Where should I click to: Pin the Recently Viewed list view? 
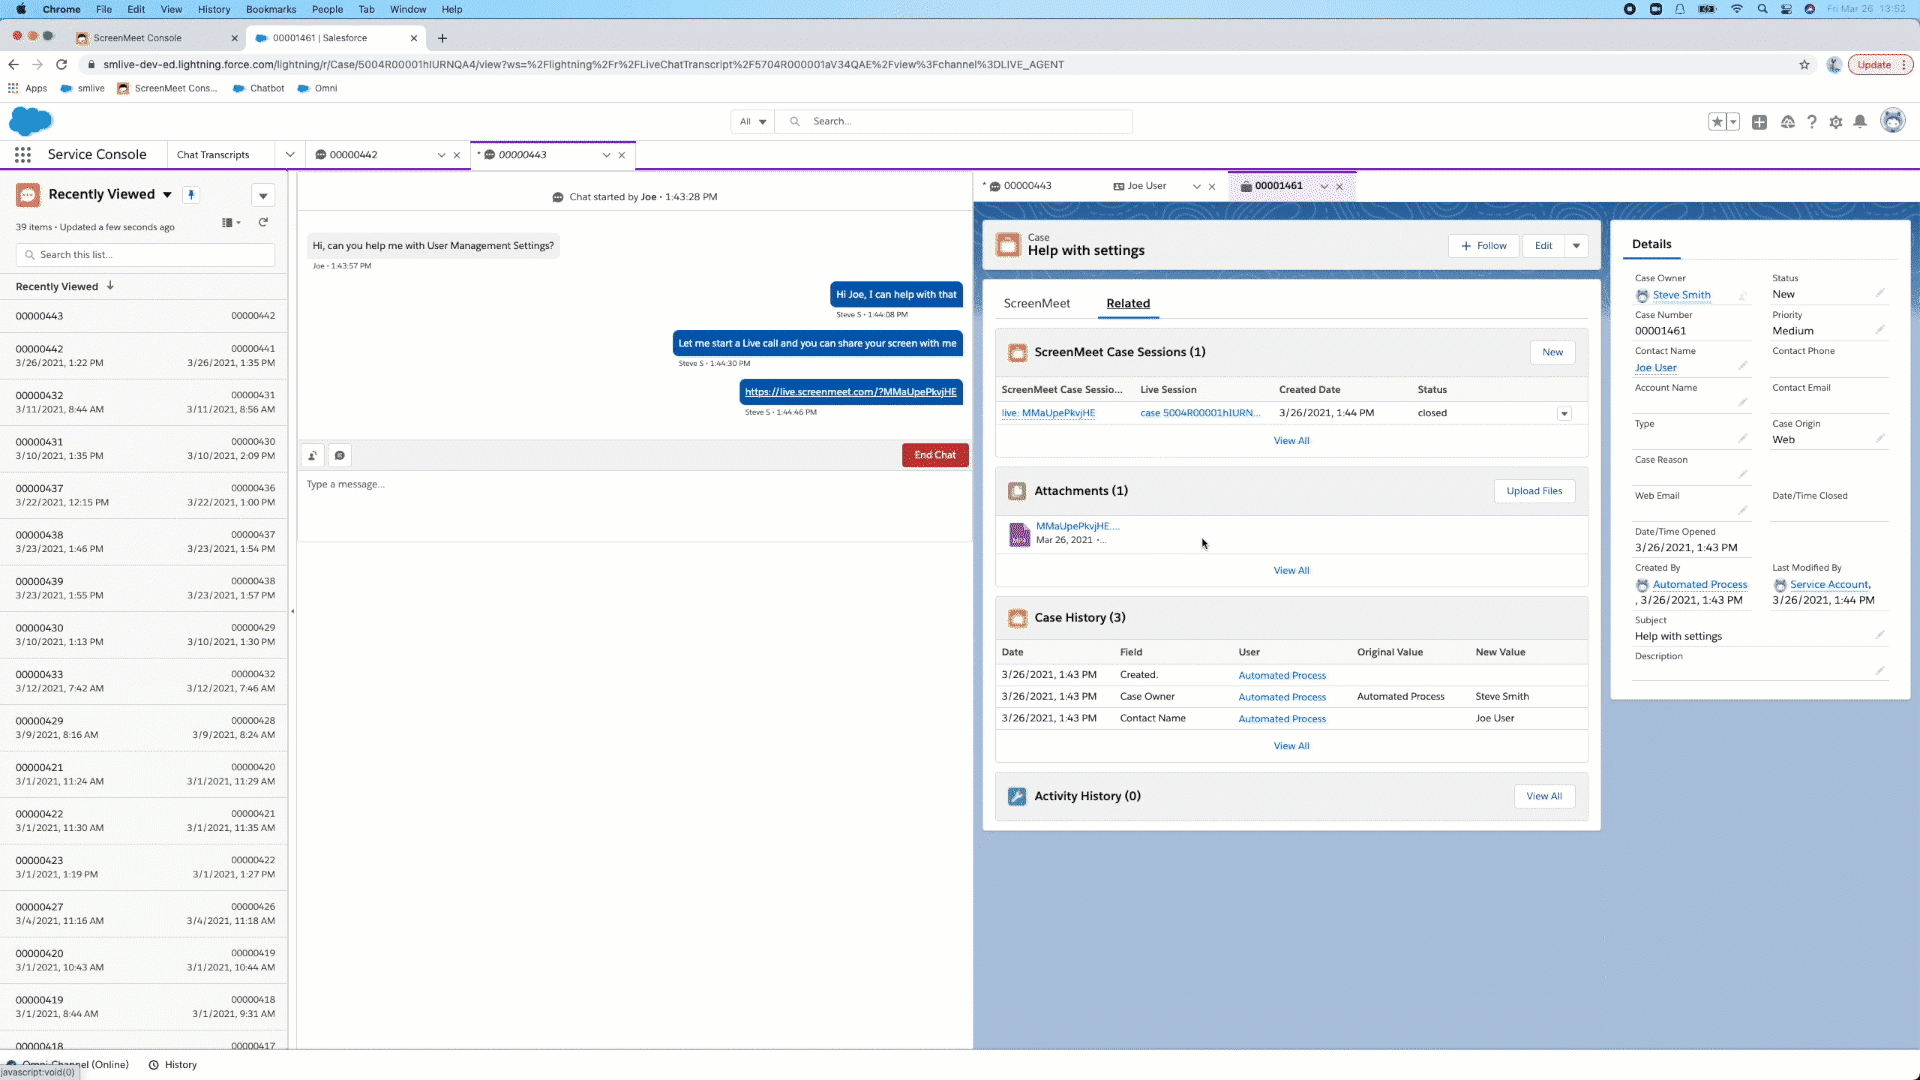point(191,195)
